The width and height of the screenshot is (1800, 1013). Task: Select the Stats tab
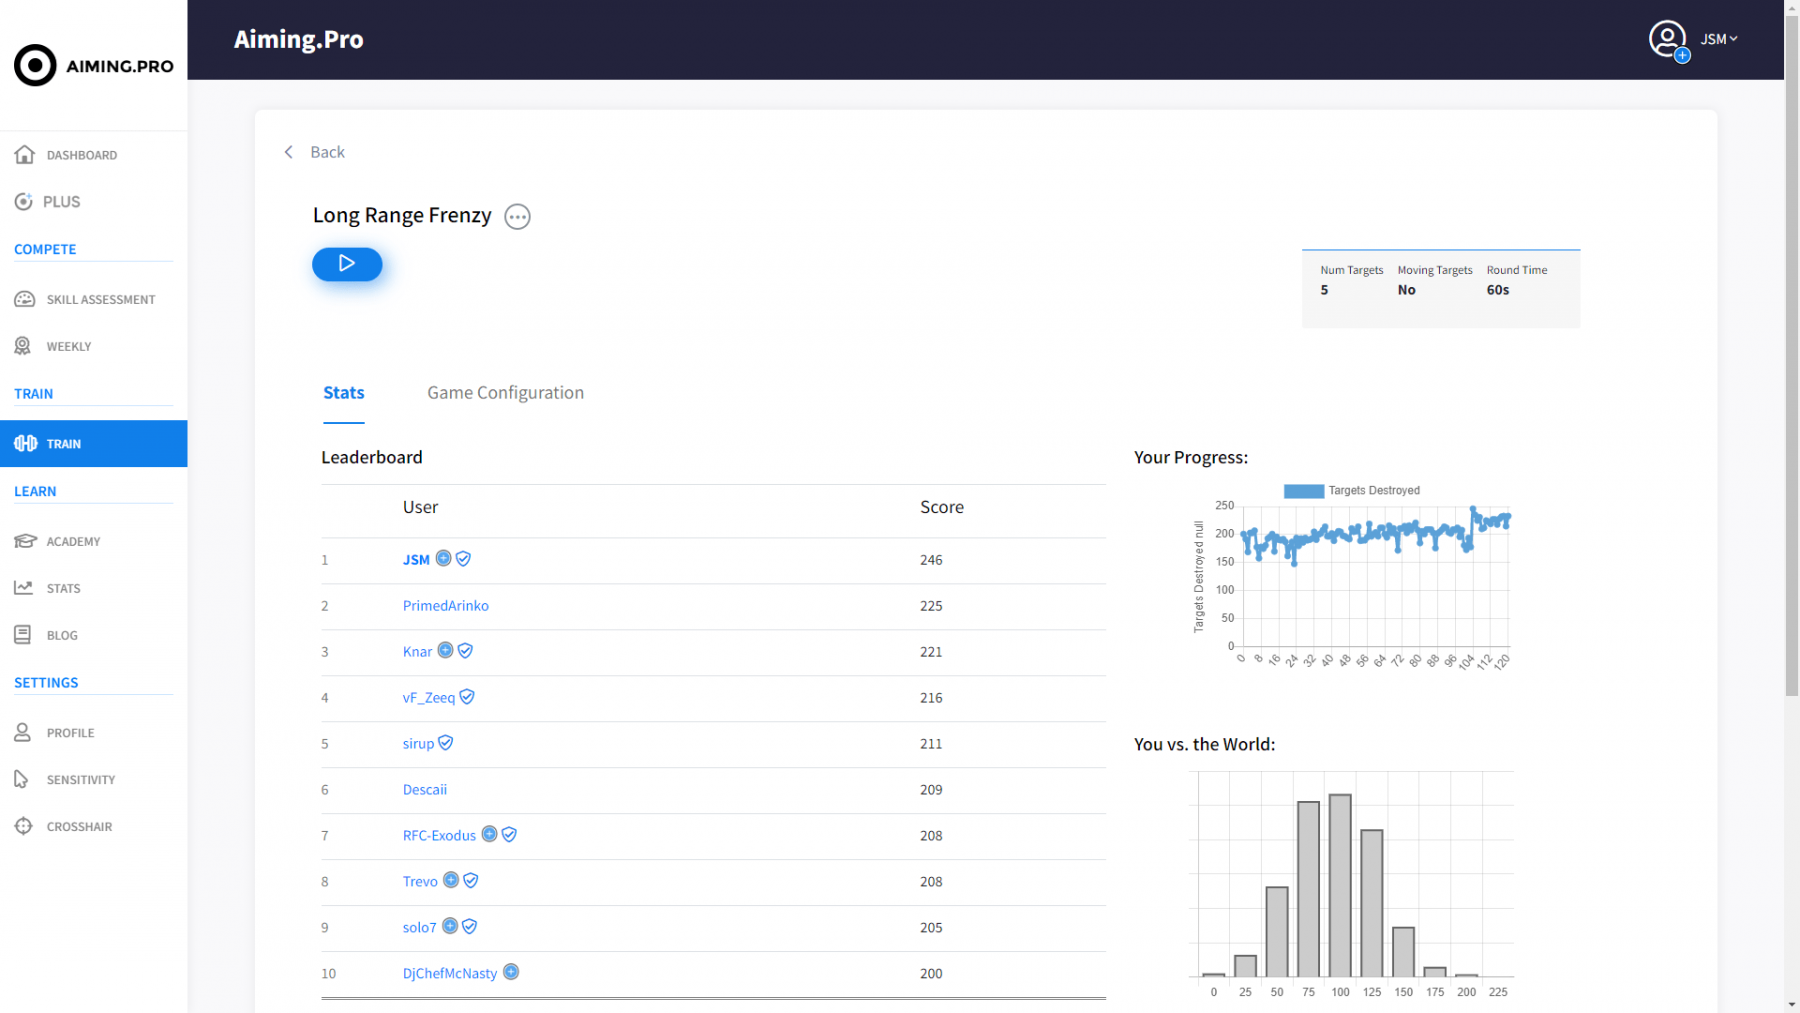click(343, 393)
